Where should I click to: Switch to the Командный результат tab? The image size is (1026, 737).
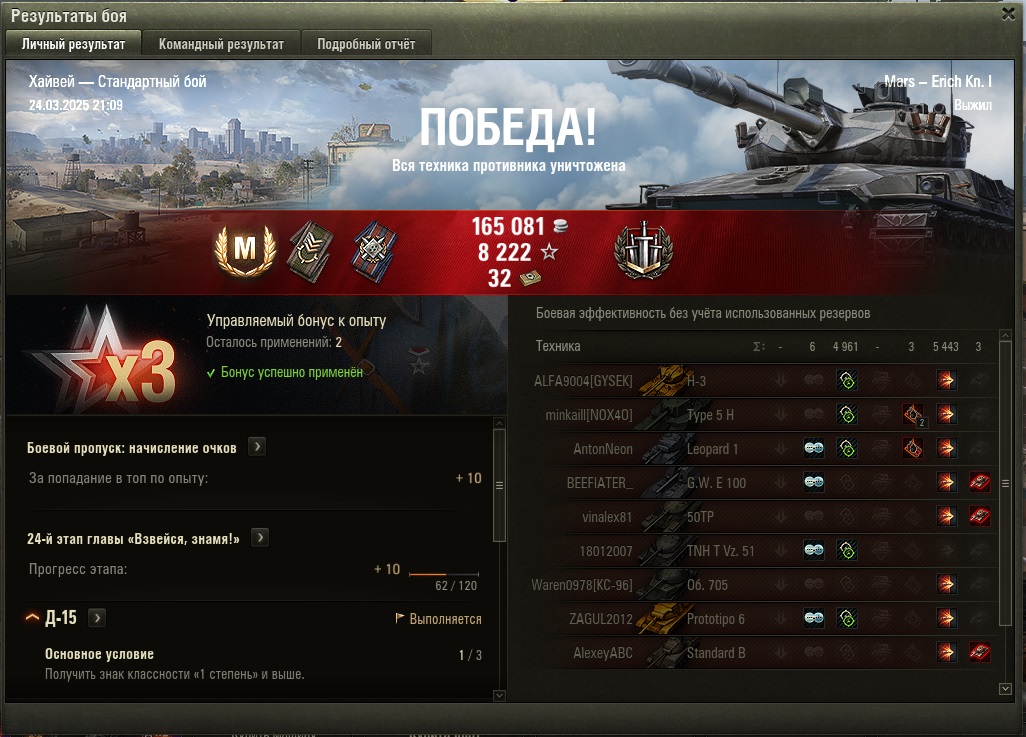pyautogui.click(x=221, y=44)
